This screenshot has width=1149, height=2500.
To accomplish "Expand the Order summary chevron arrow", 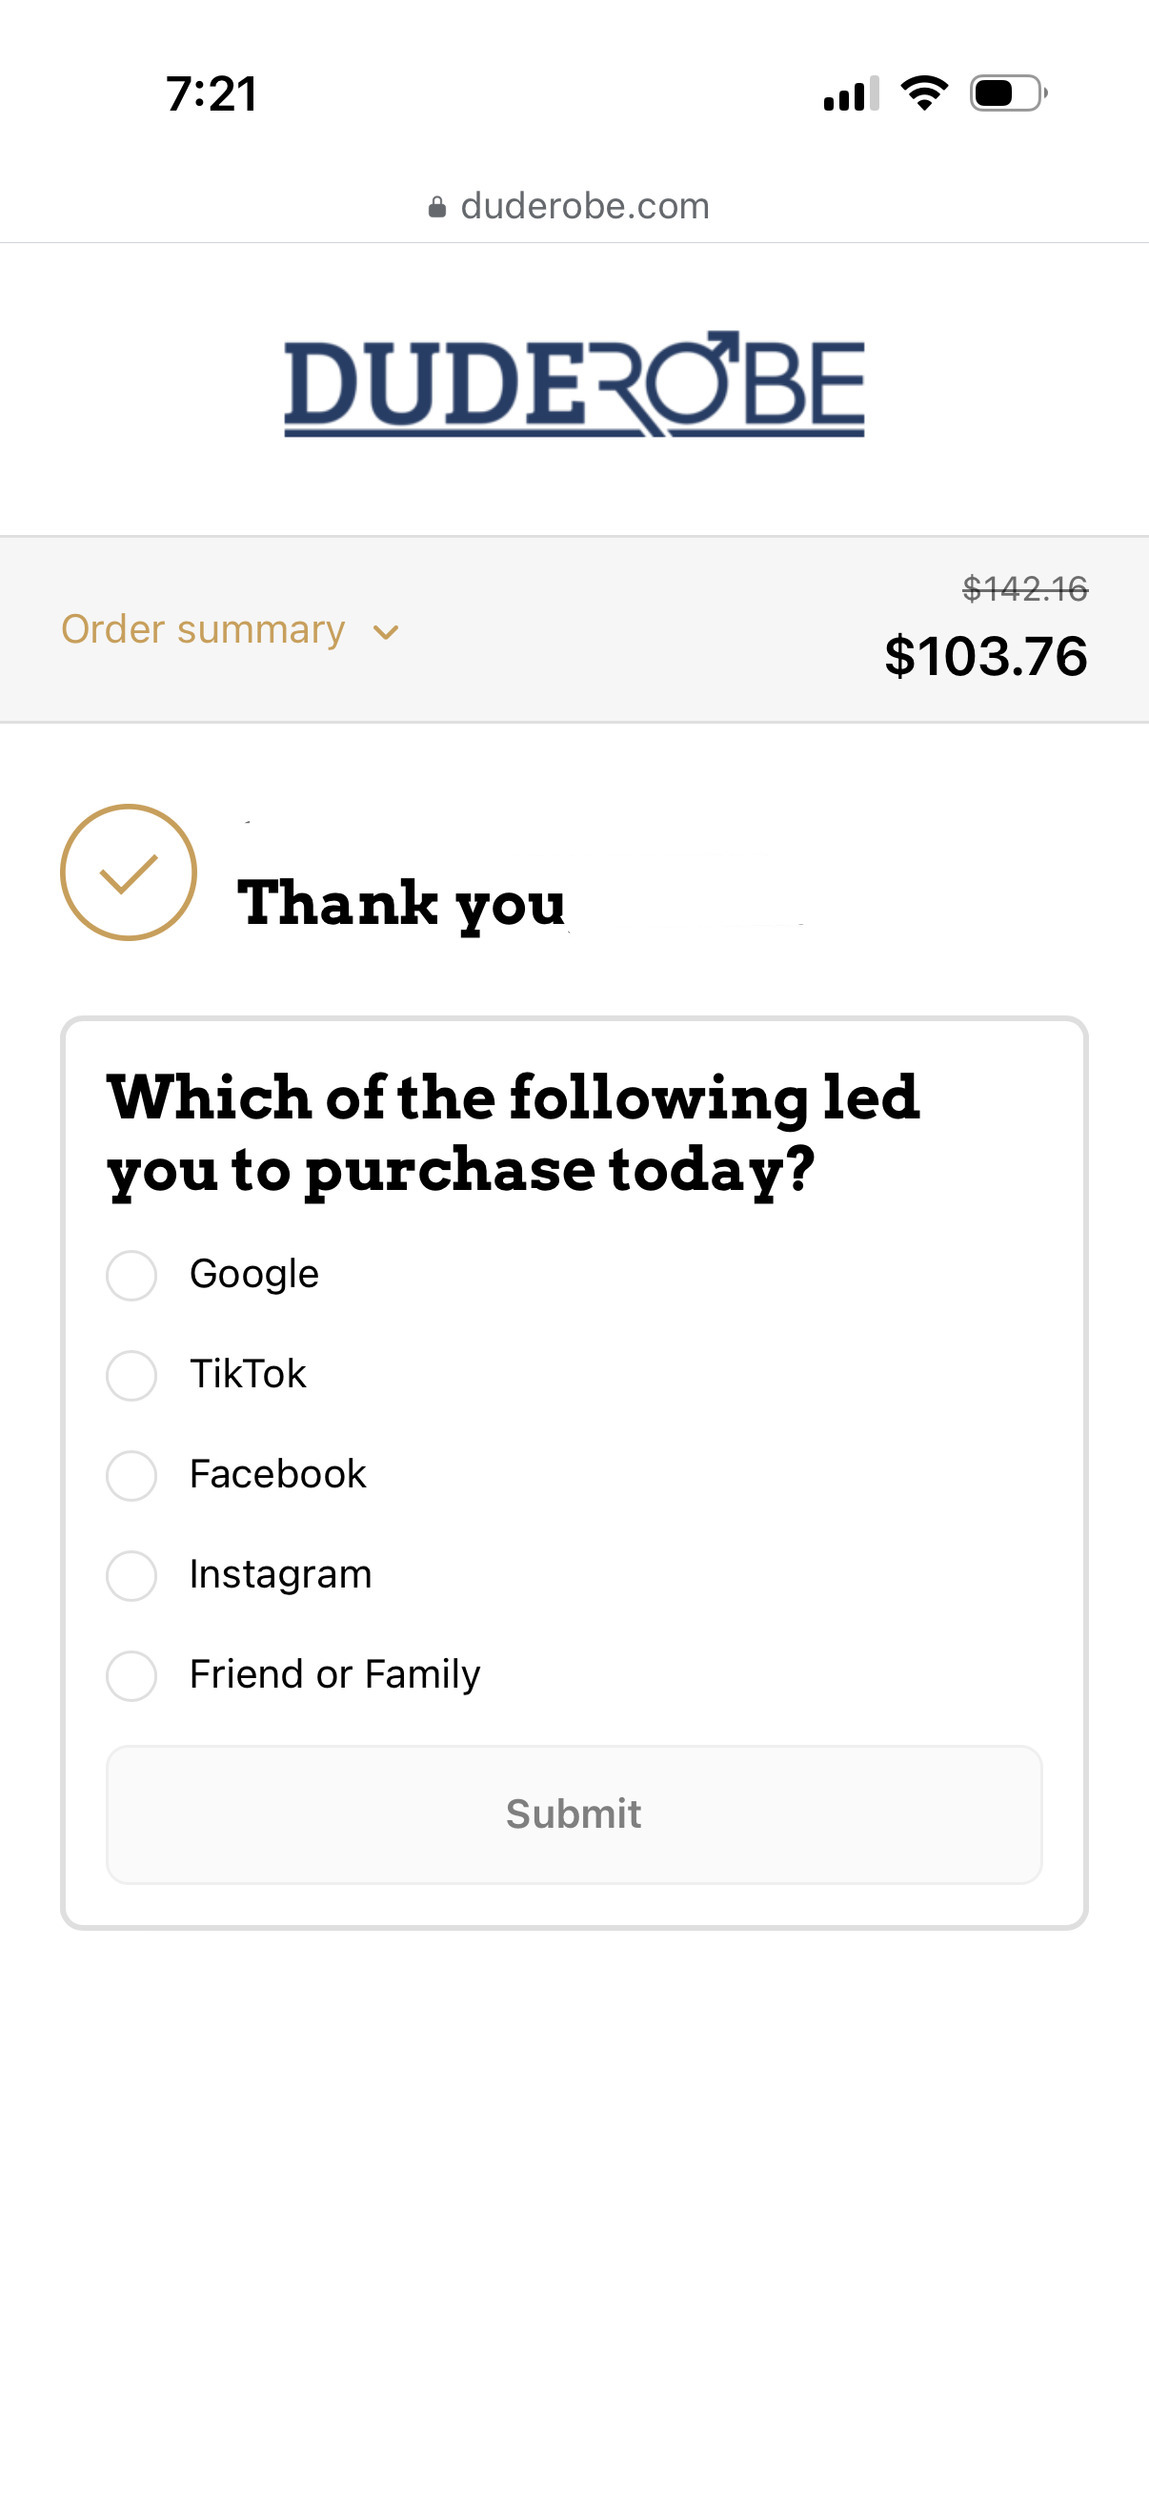I will click(386, 632).
